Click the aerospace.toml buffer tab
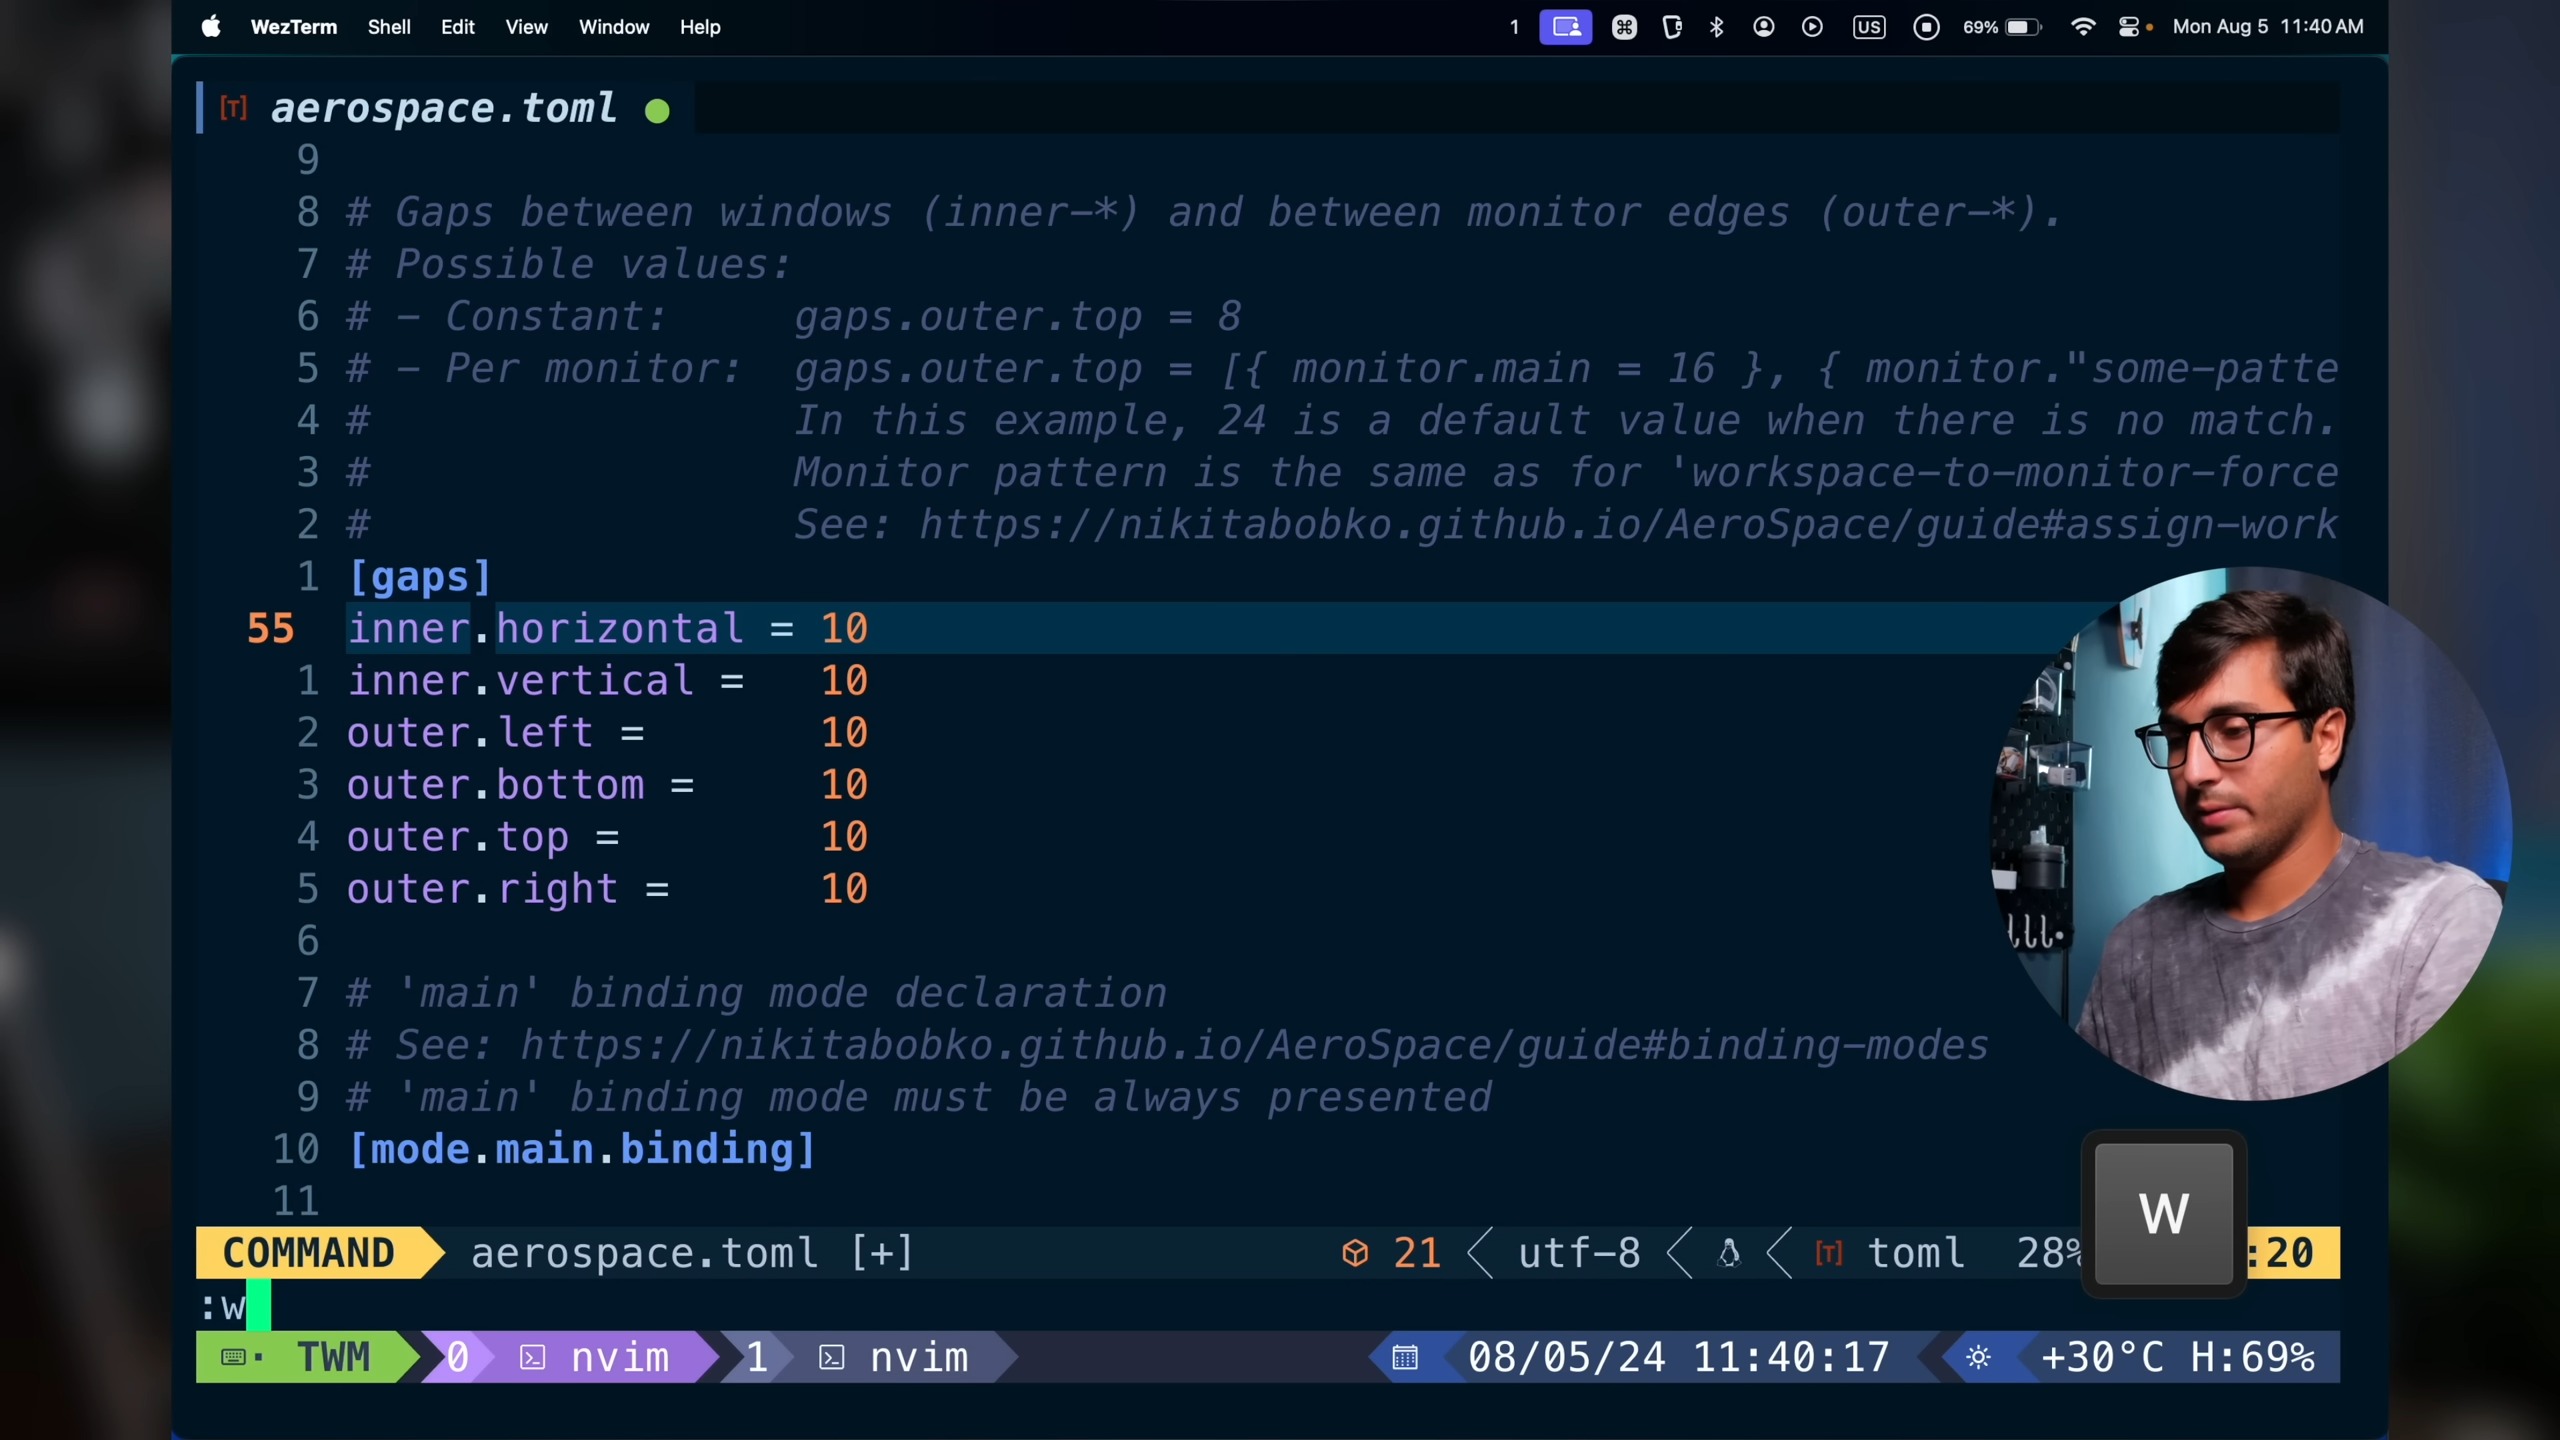Image resolution: width=2560 pixels, height=1440 pixels. point(443,108)
